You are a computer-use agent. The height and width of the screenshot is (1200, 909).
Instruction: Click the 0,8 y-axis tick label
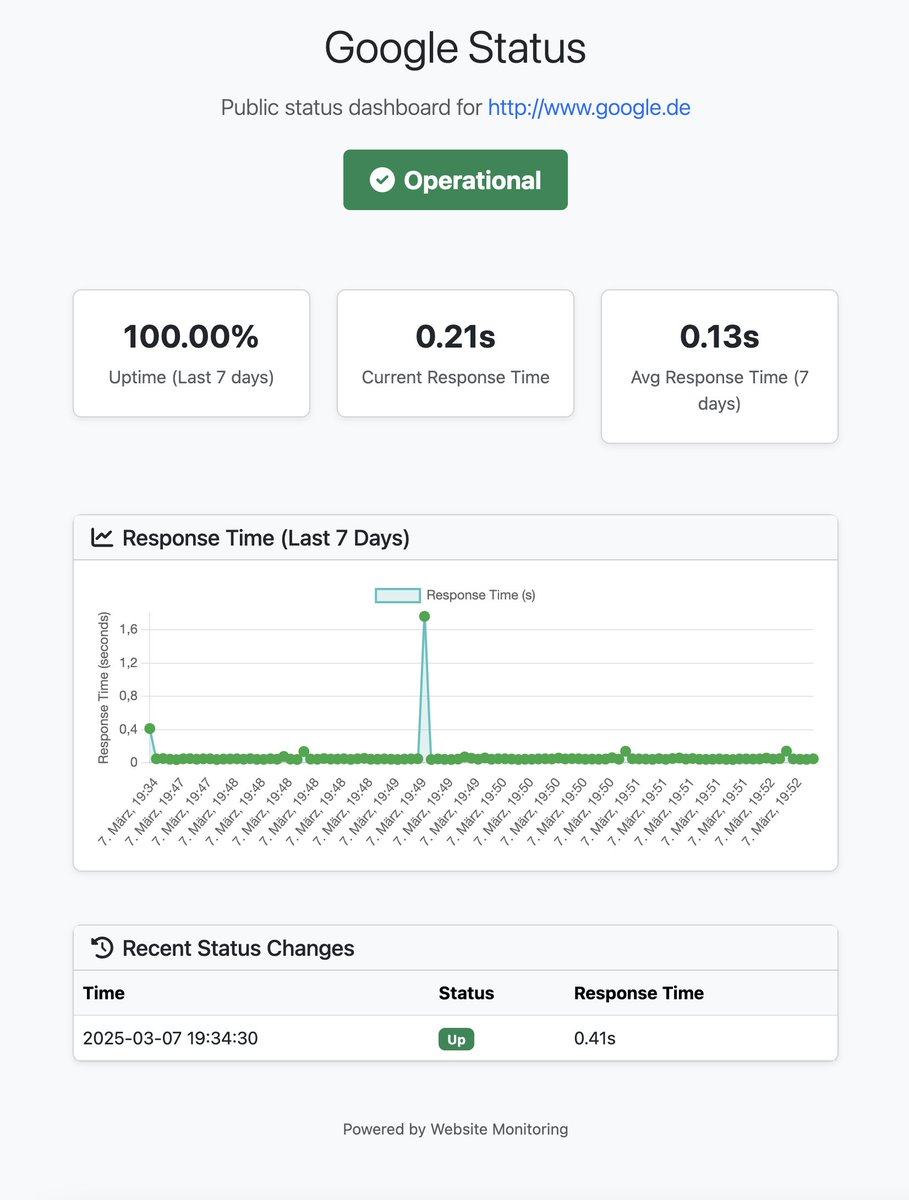[130, 696]
